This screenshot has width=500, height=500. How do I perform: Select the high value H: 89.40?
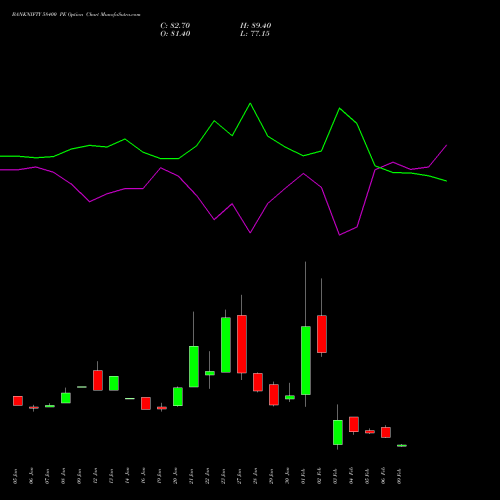(255, 26)
